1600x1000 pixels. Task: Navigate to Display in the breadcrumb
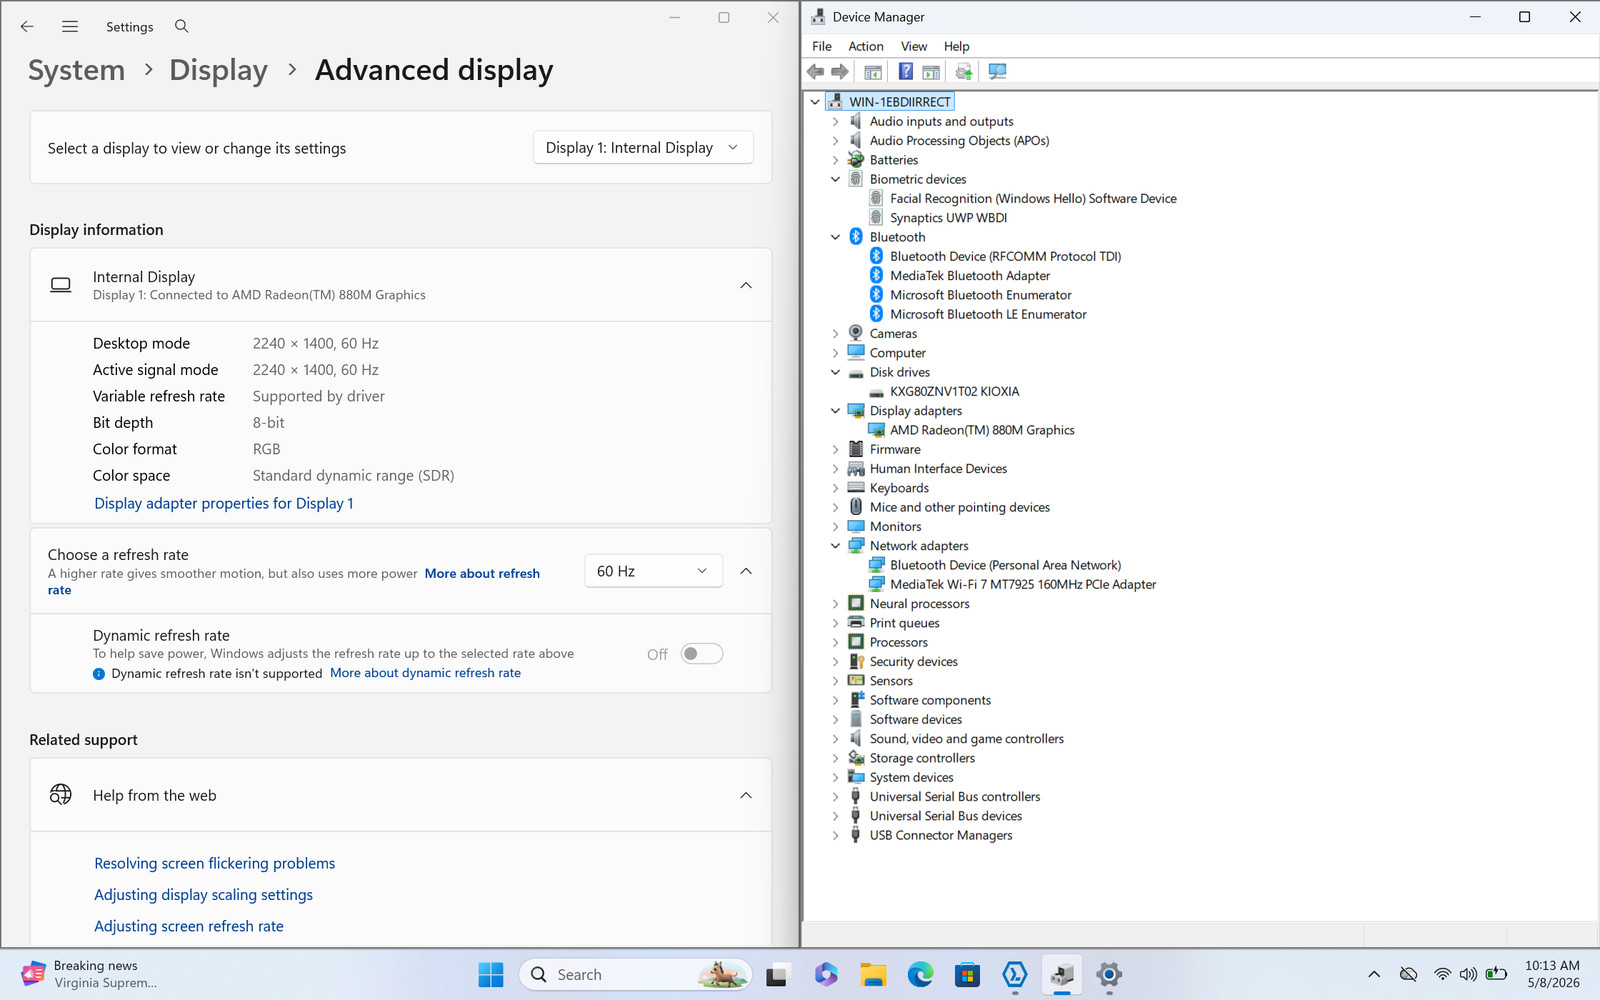click(x=219, y=70)
